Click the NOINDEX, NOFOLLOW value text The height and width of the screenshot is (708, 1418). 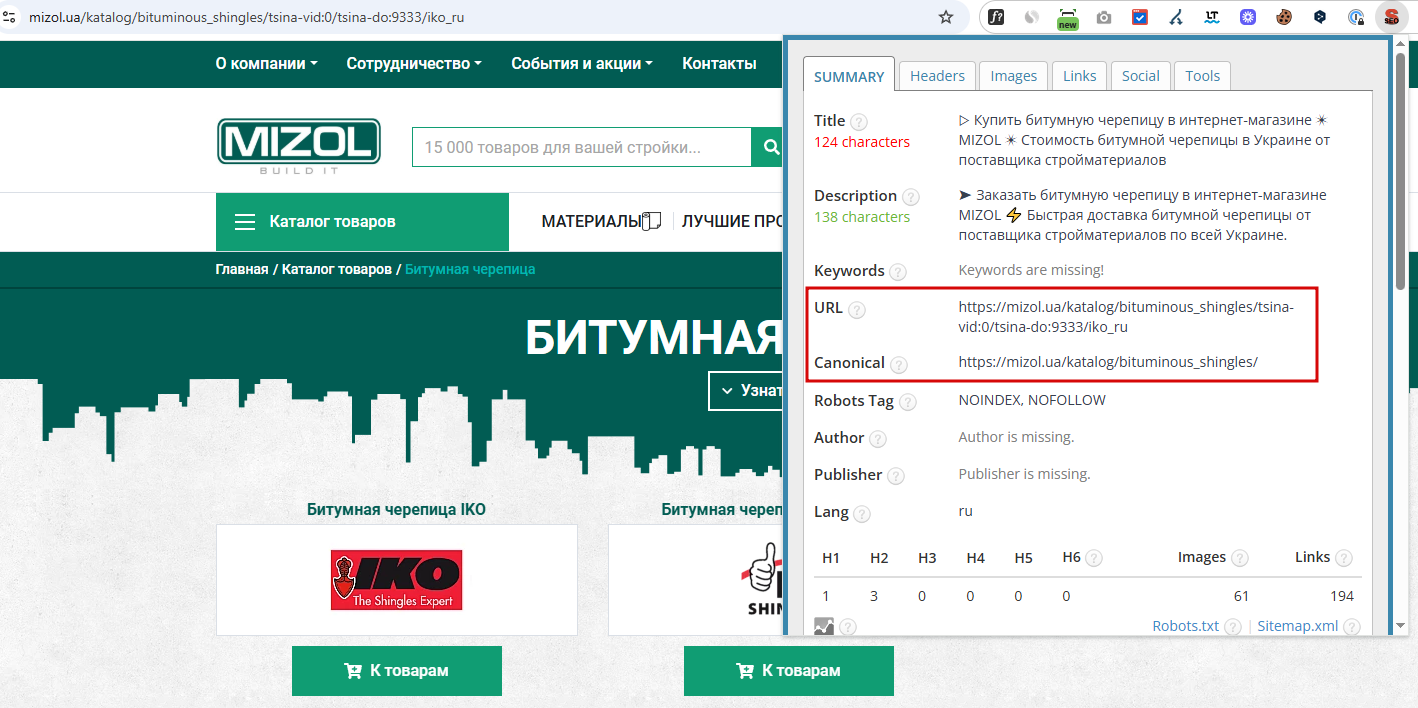pos(1032,400)
